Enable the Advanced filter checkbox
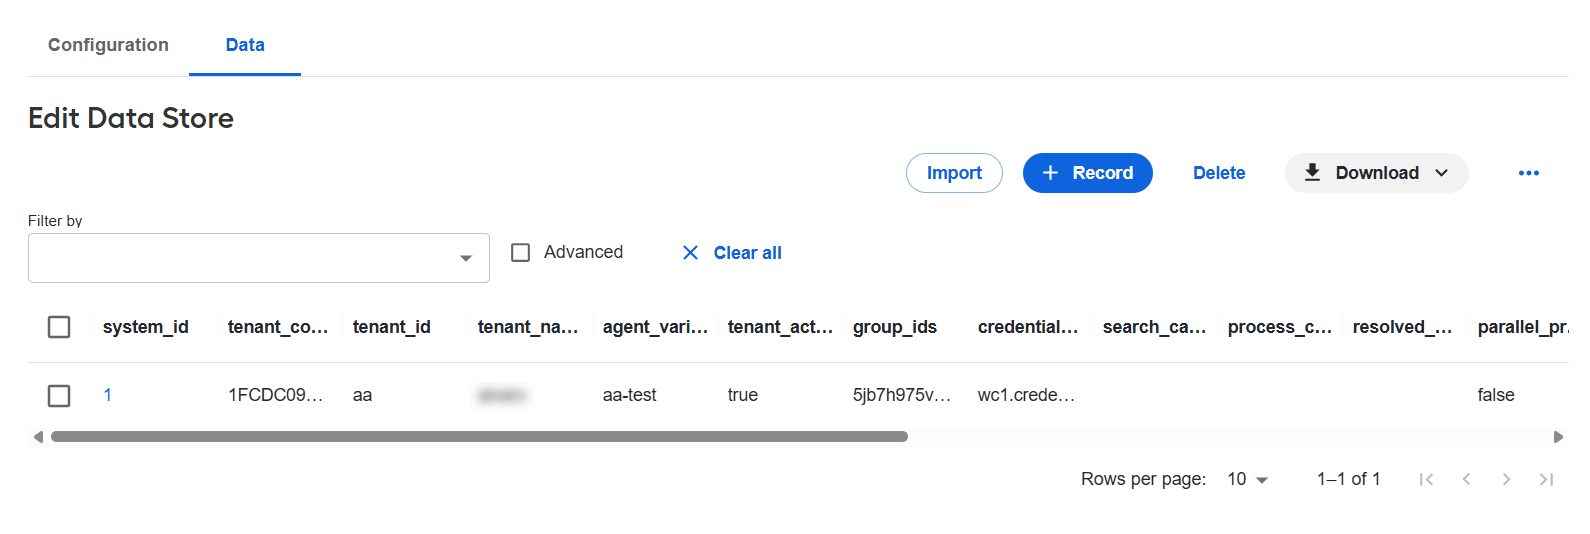The width and height of the screenshot is (1590, 534). [520, 253]
